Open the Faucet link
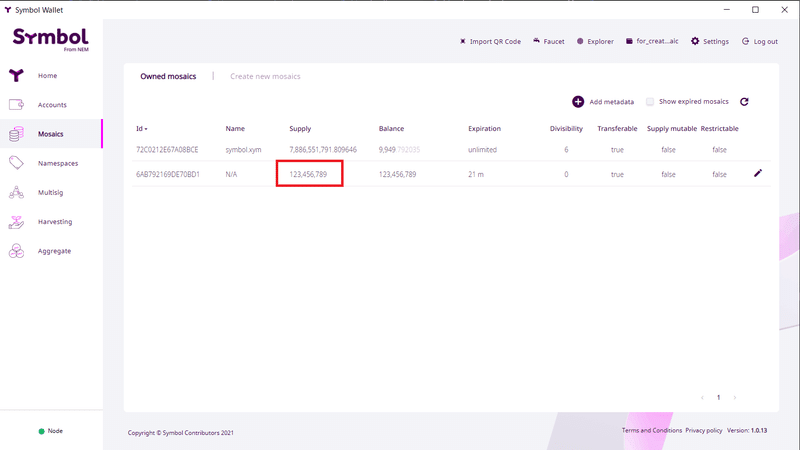 point(548,41)
